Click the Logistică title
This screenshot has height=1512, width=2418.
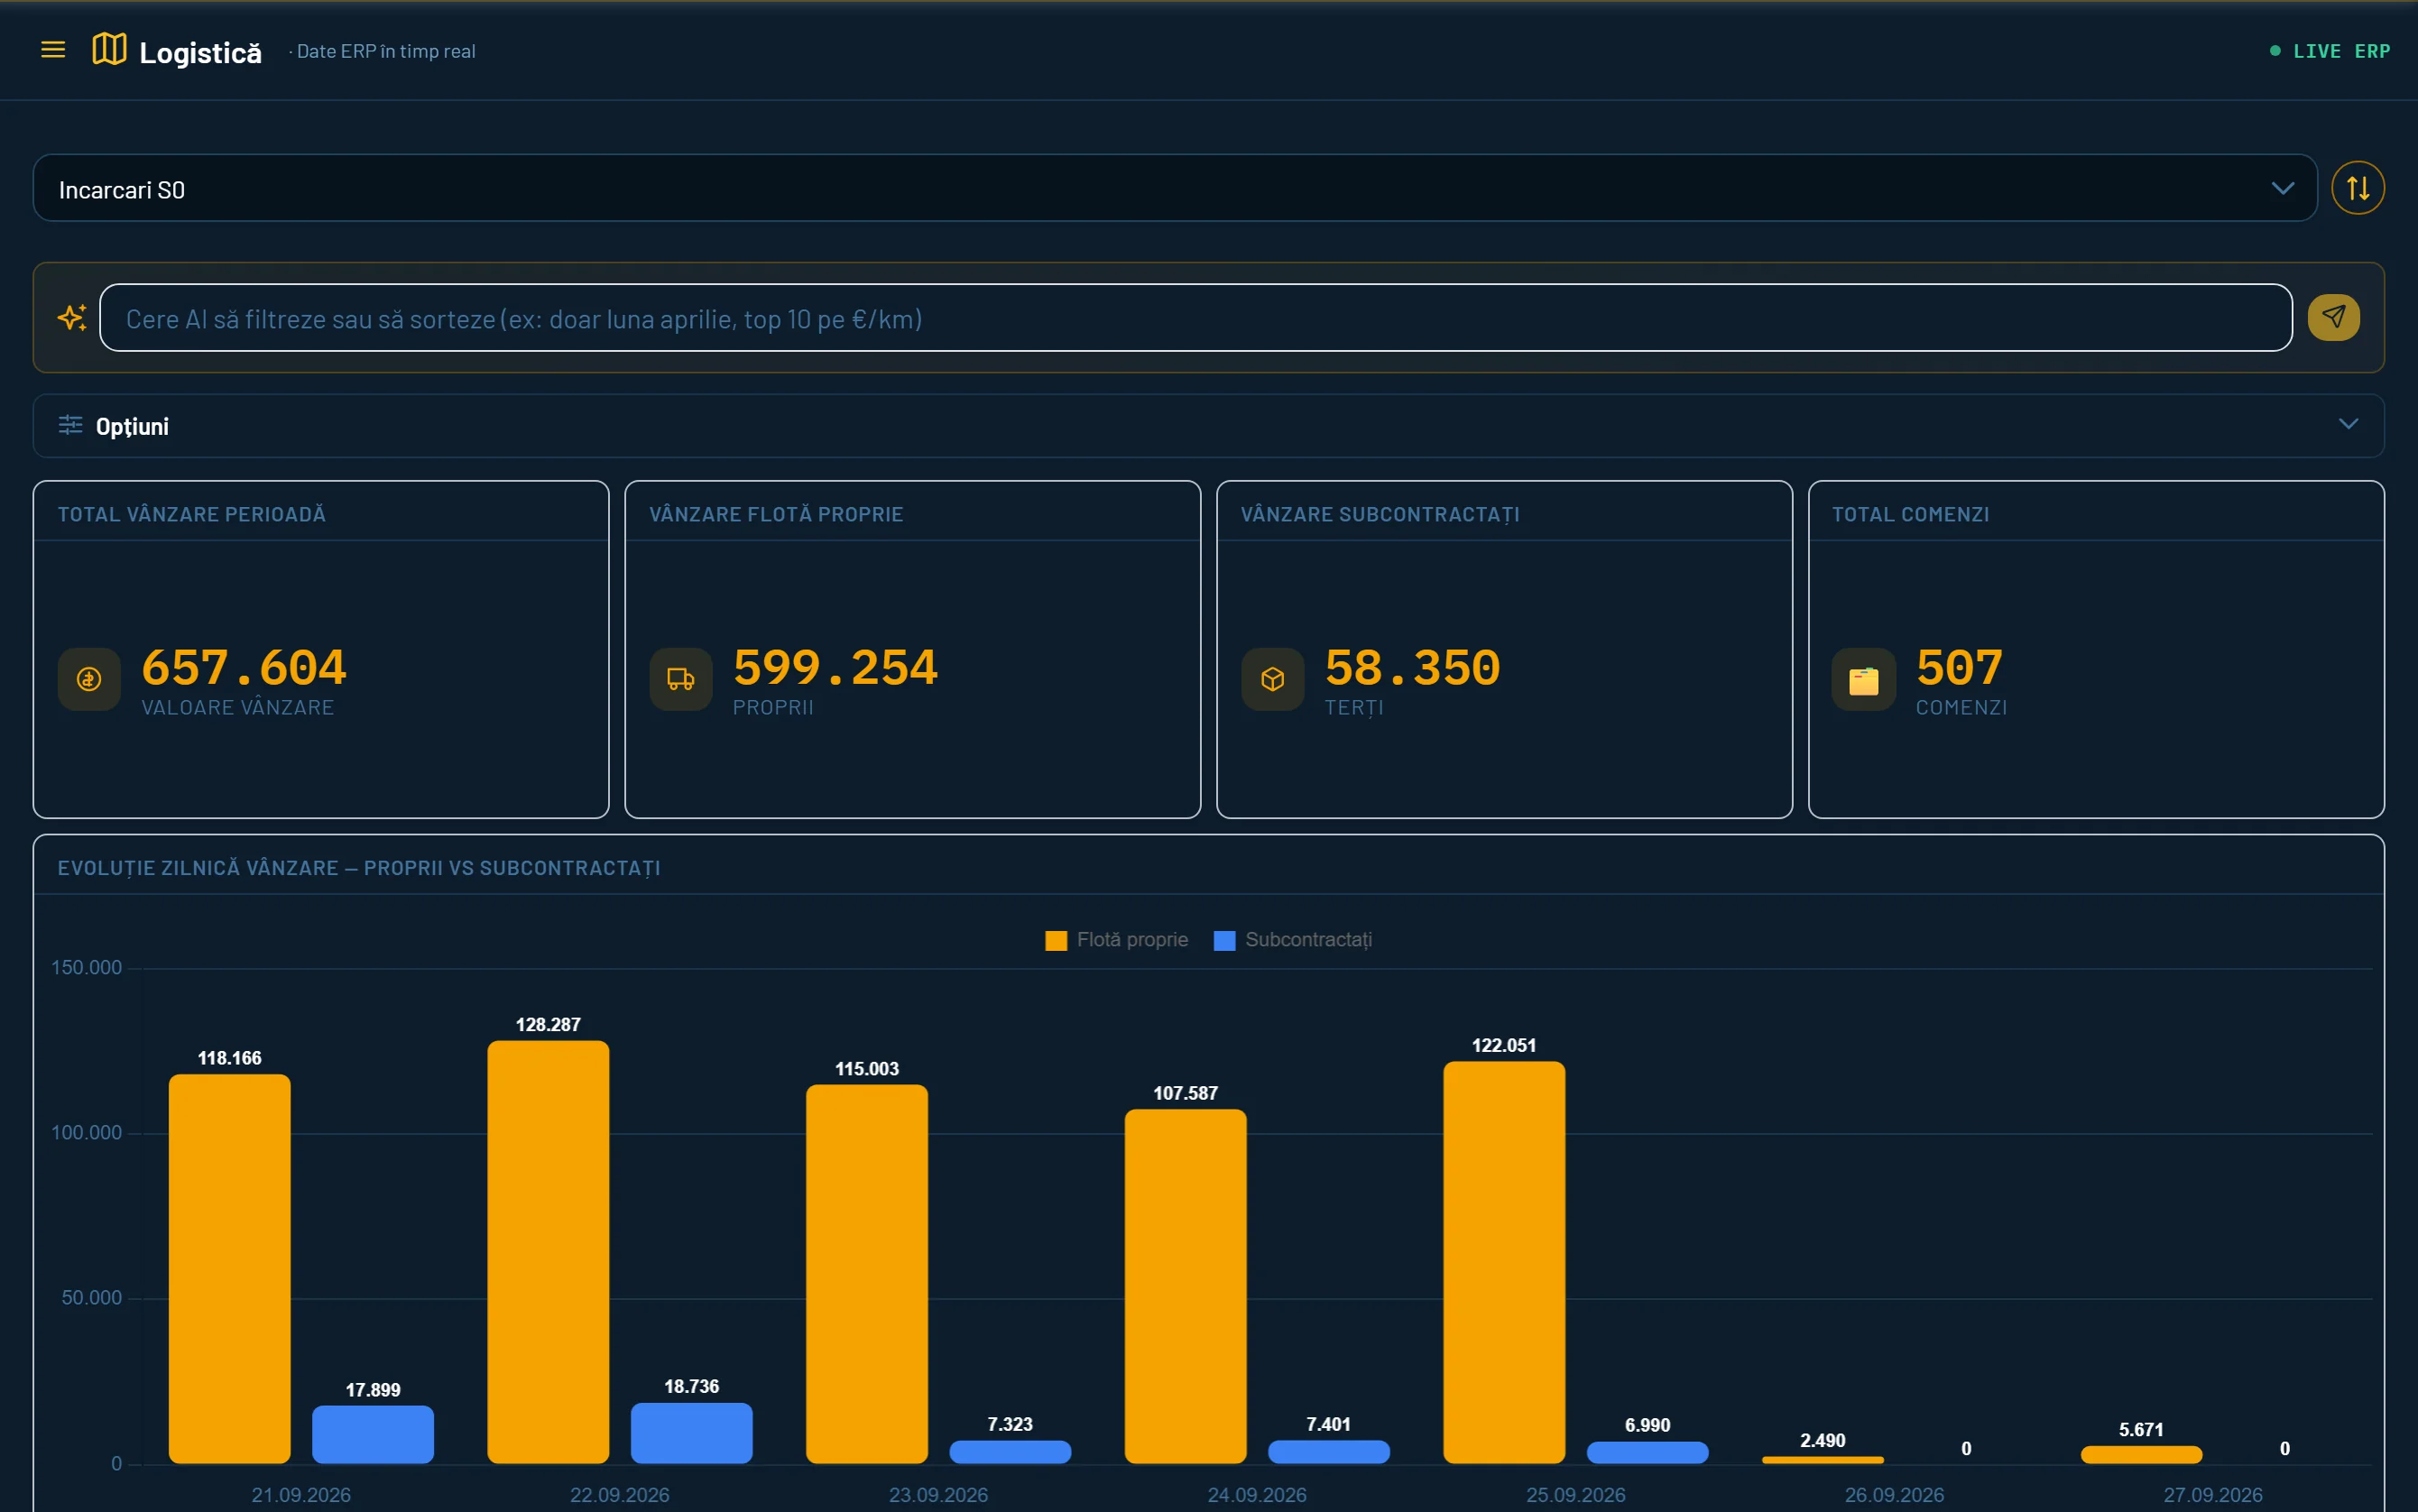200,52
